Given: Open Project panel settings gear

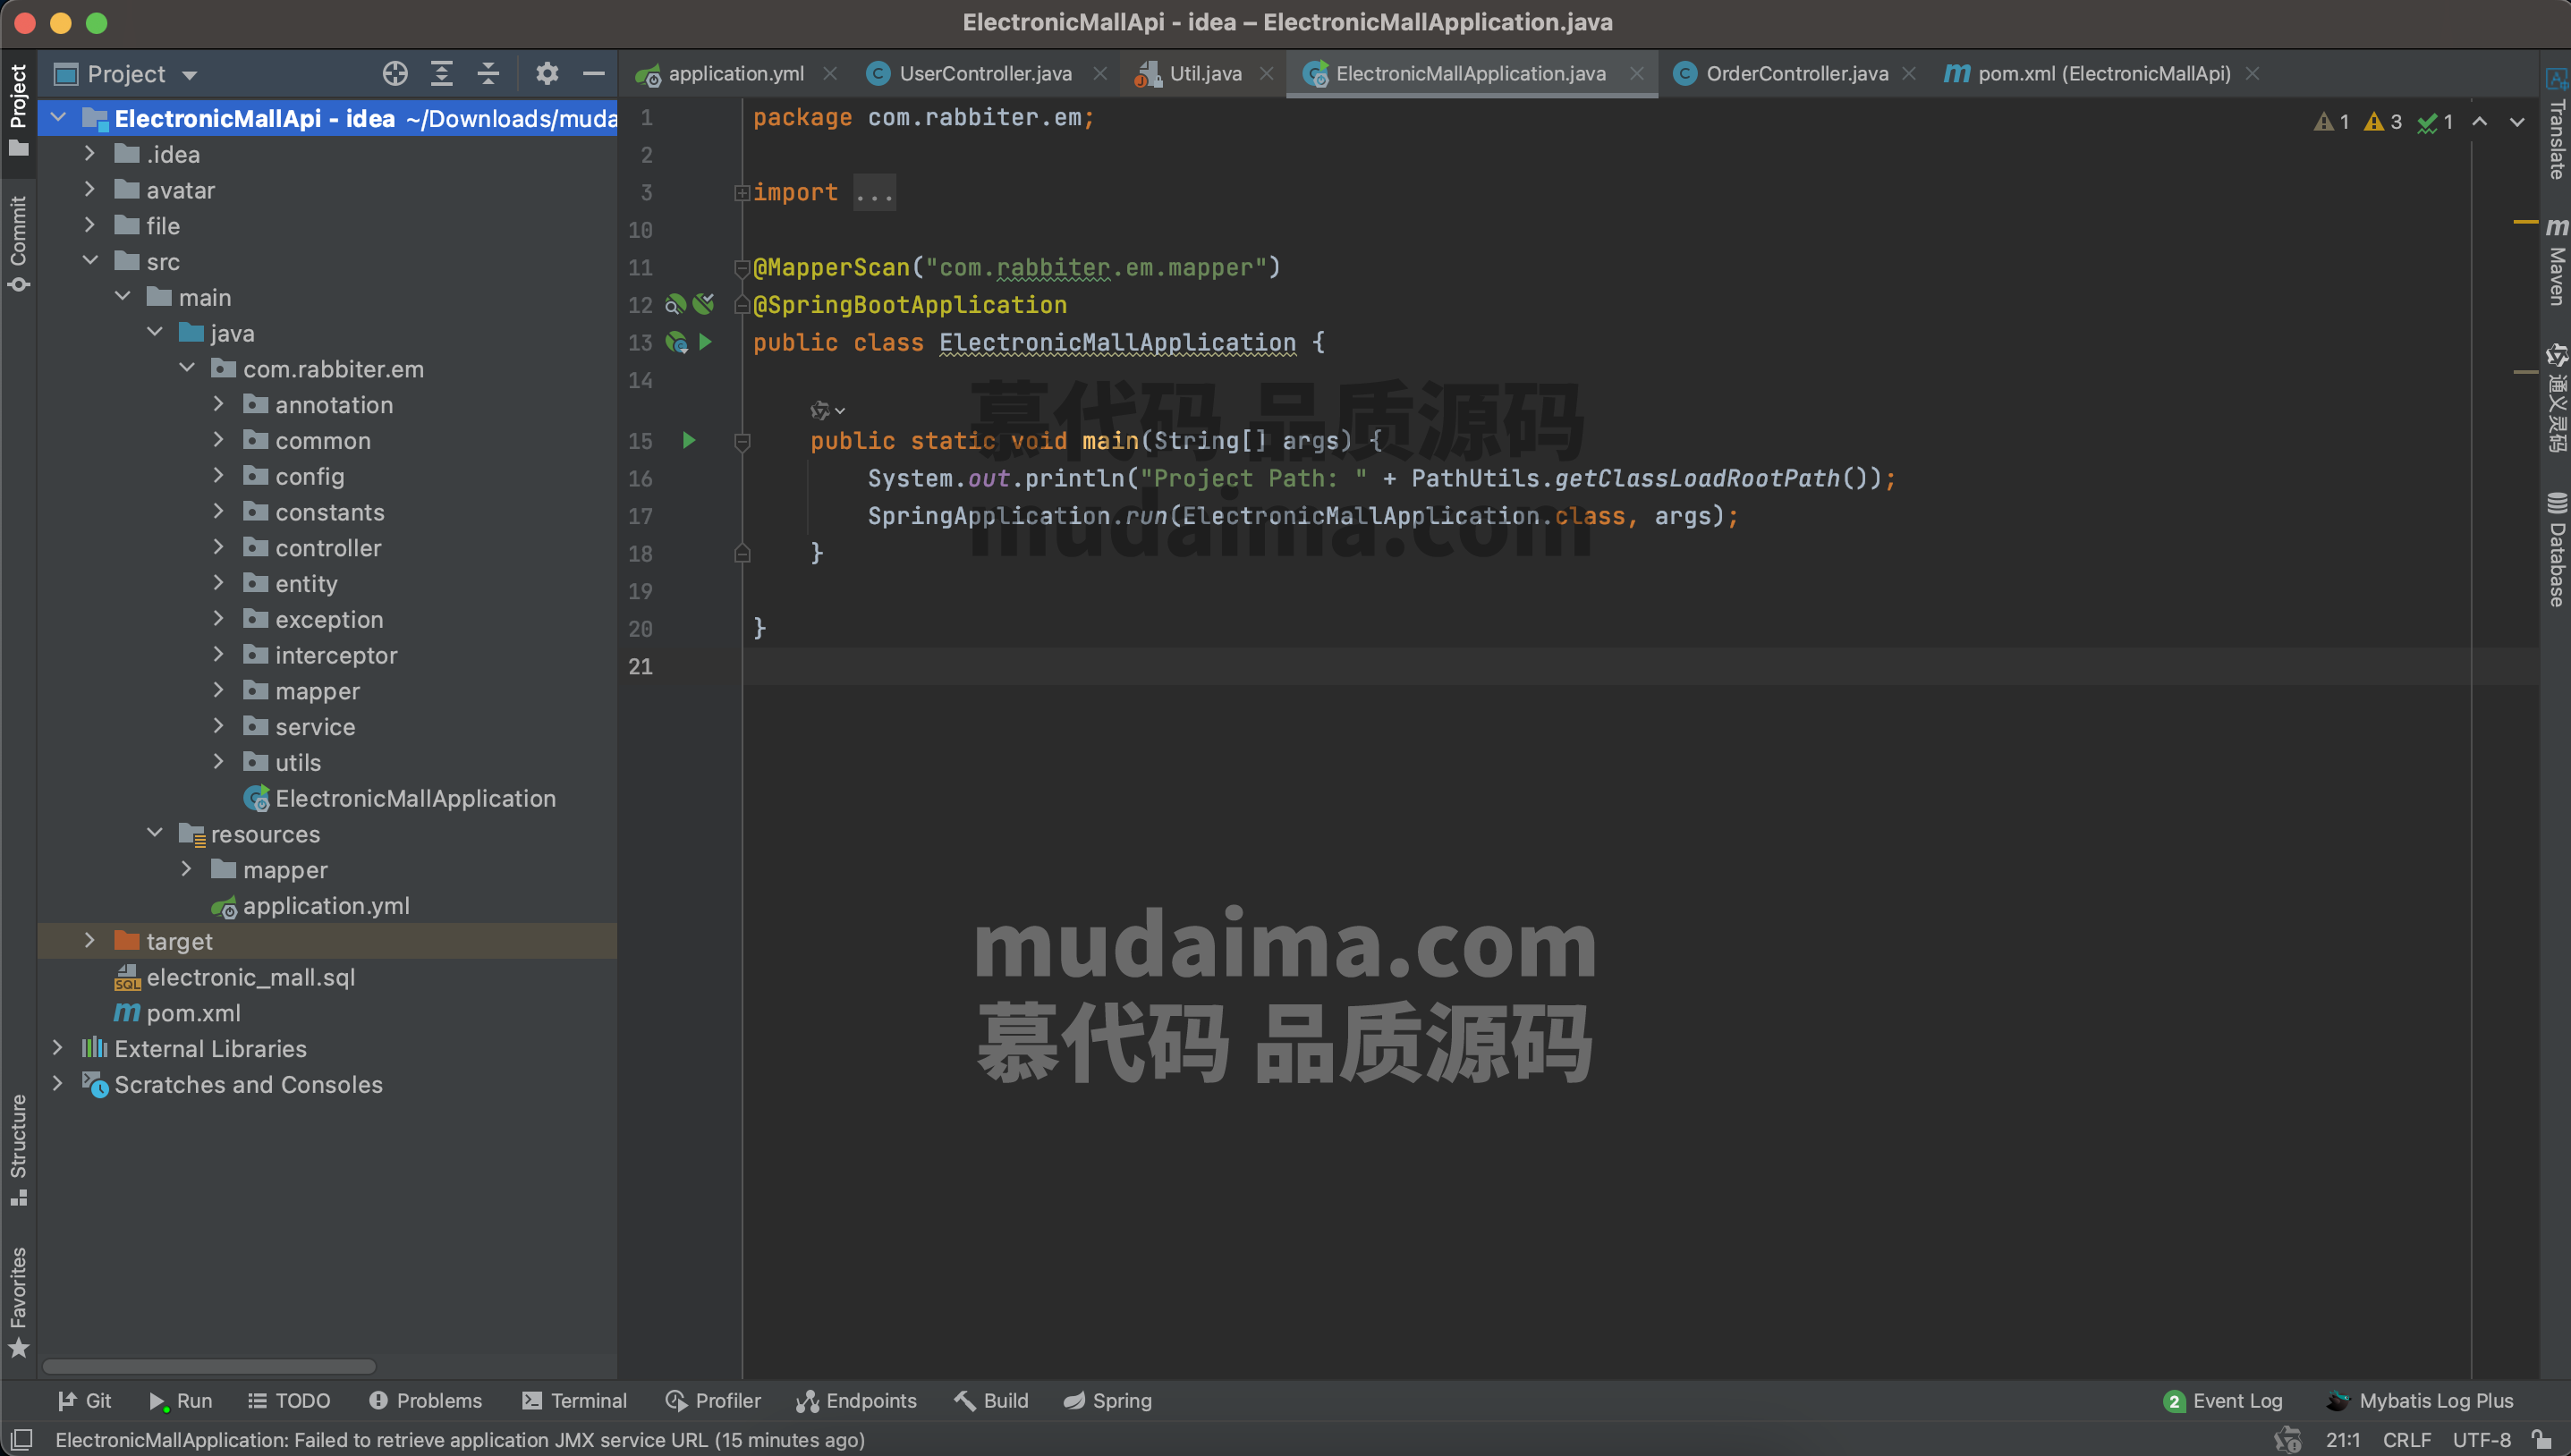Looking at the screenshot, I should [x=546, y=73].
